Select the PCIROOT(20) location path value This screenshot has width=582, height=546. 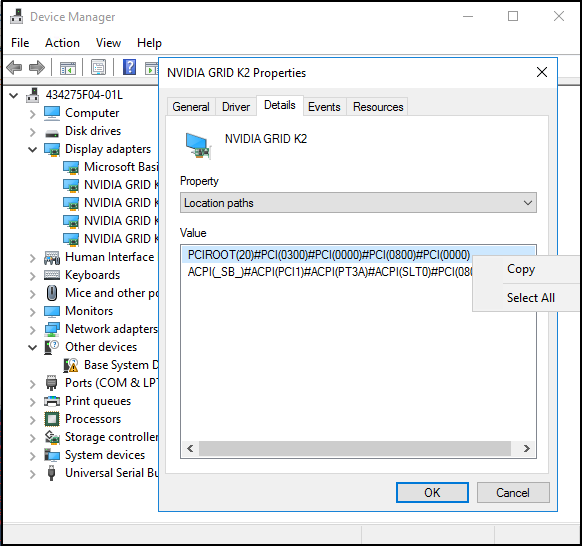click(328, 255)
